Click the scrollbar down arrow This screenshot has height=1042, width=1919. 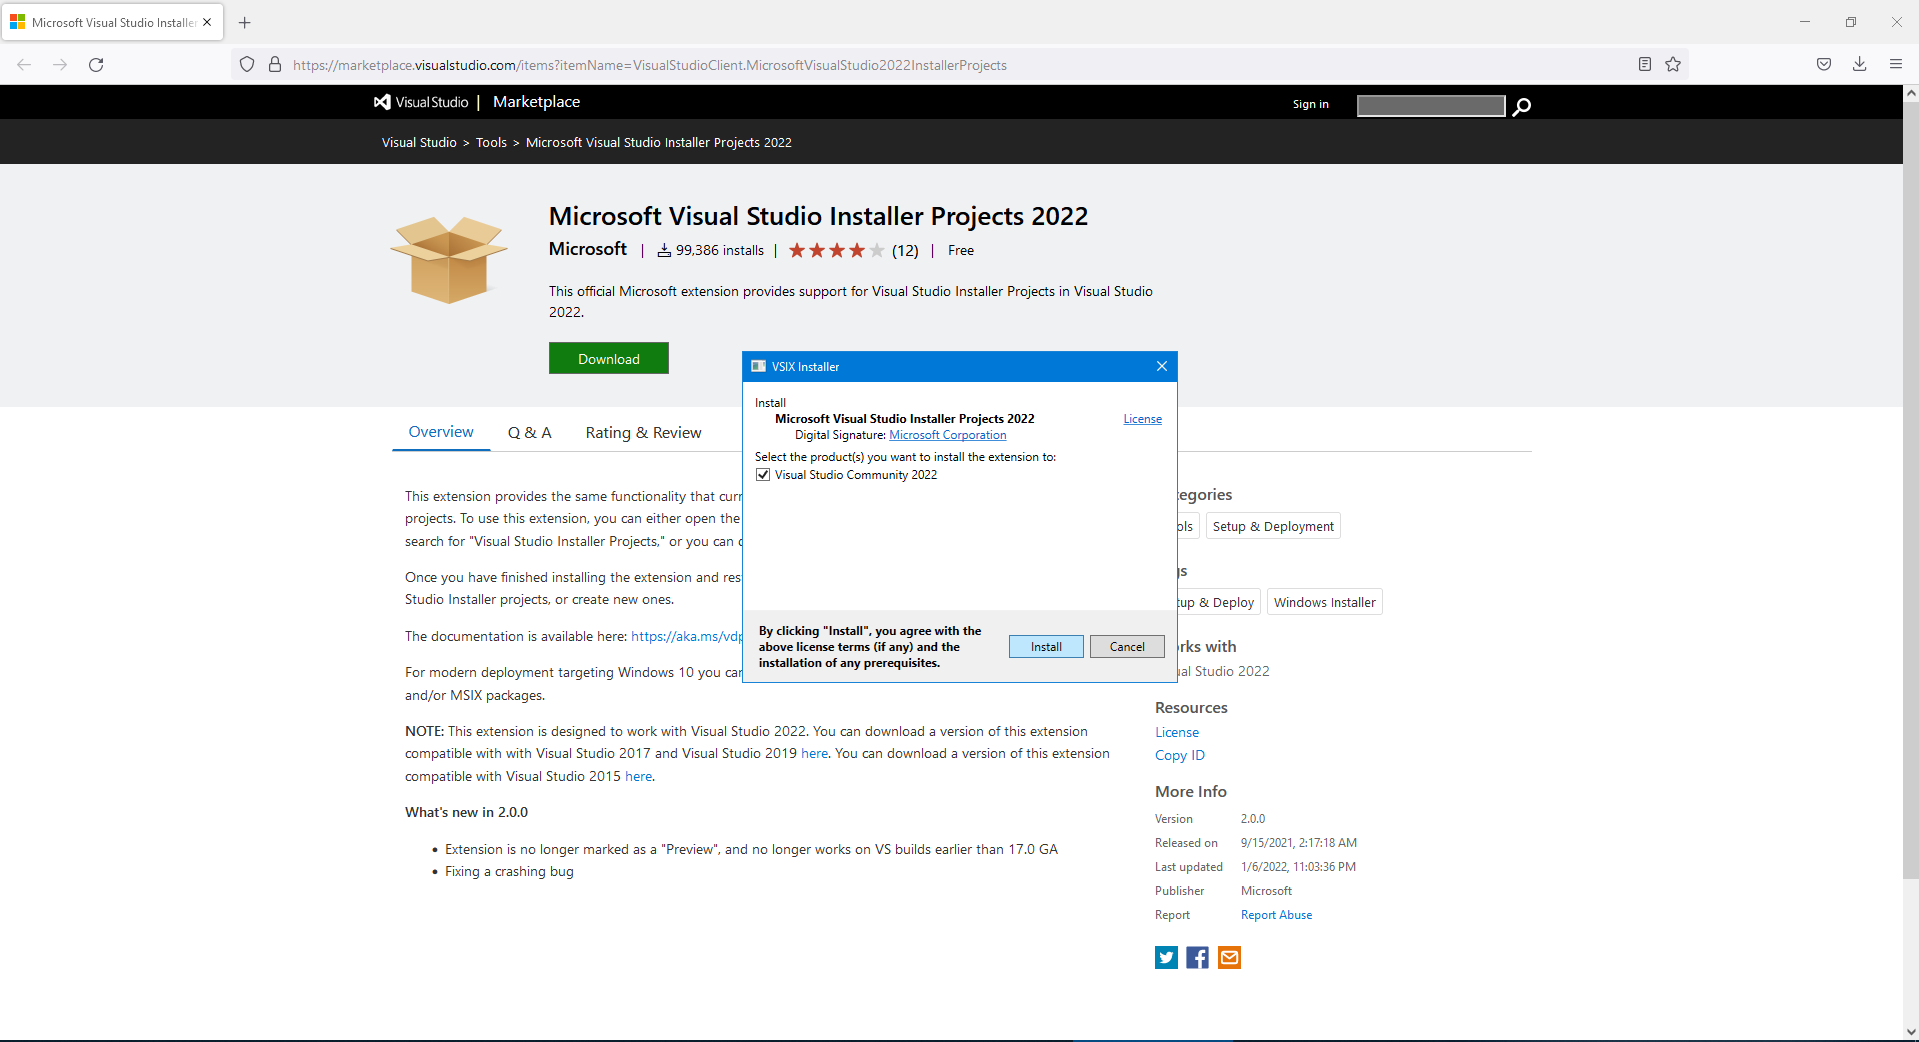coord(1911,1032)
